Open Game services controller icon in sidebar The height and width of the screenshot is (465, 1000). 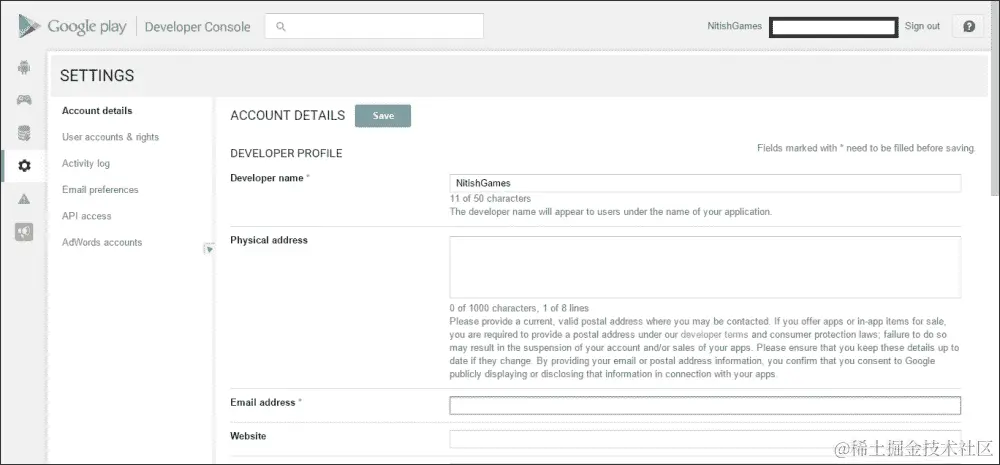click(x=24, y=100)
